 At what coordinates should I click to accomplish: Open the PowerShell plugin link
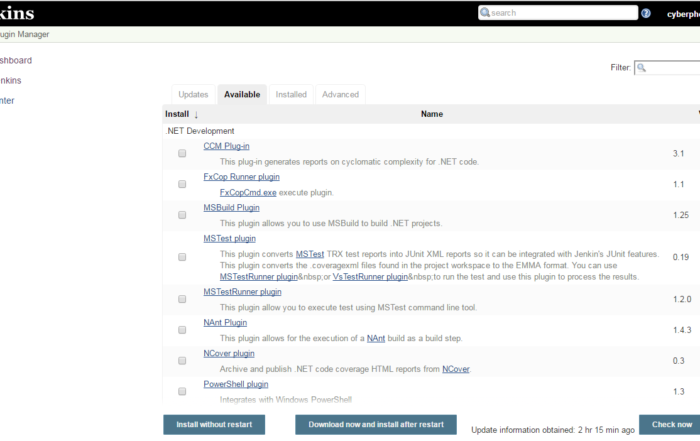(x=236, y=384)
